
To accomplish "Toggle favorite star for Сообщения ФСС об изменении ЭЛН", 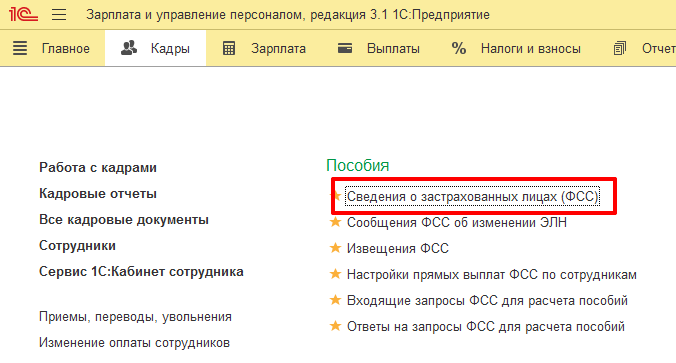I will coord(335,222).
